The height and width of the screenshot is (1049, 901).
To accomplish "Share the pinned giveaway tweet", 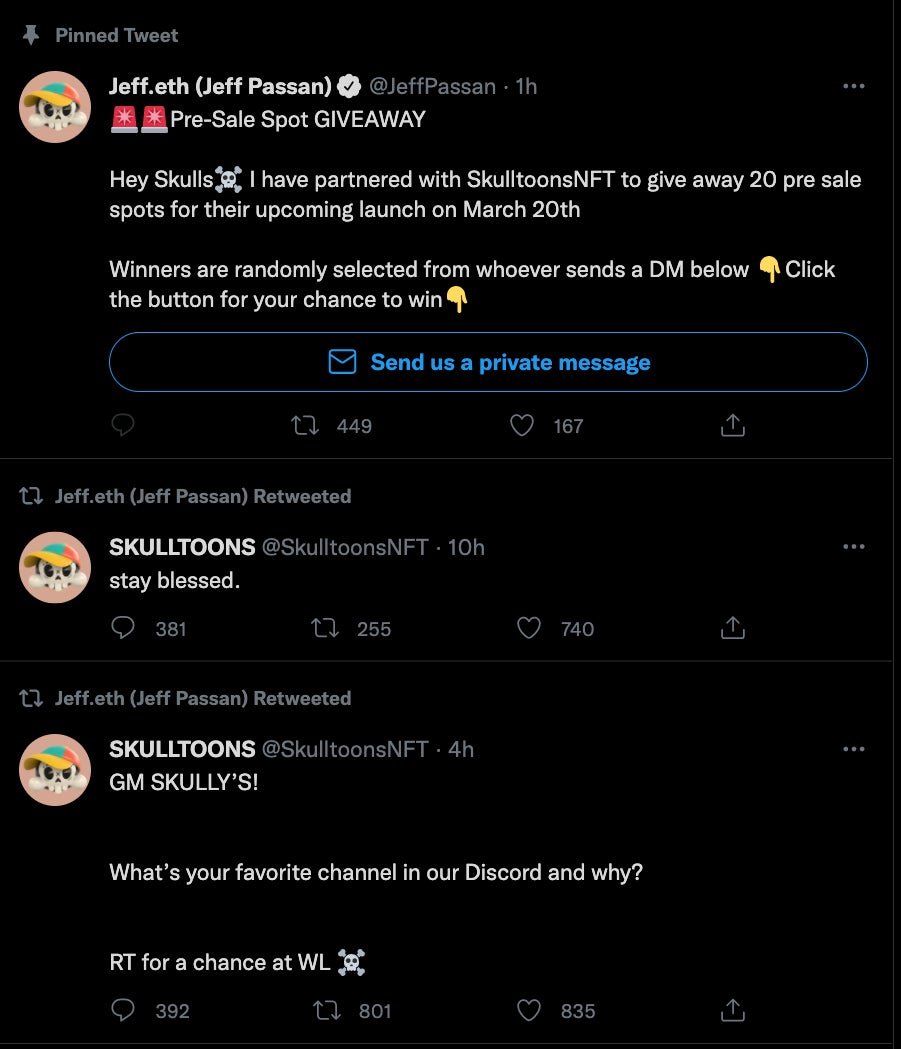I will [x=733, y=426].
